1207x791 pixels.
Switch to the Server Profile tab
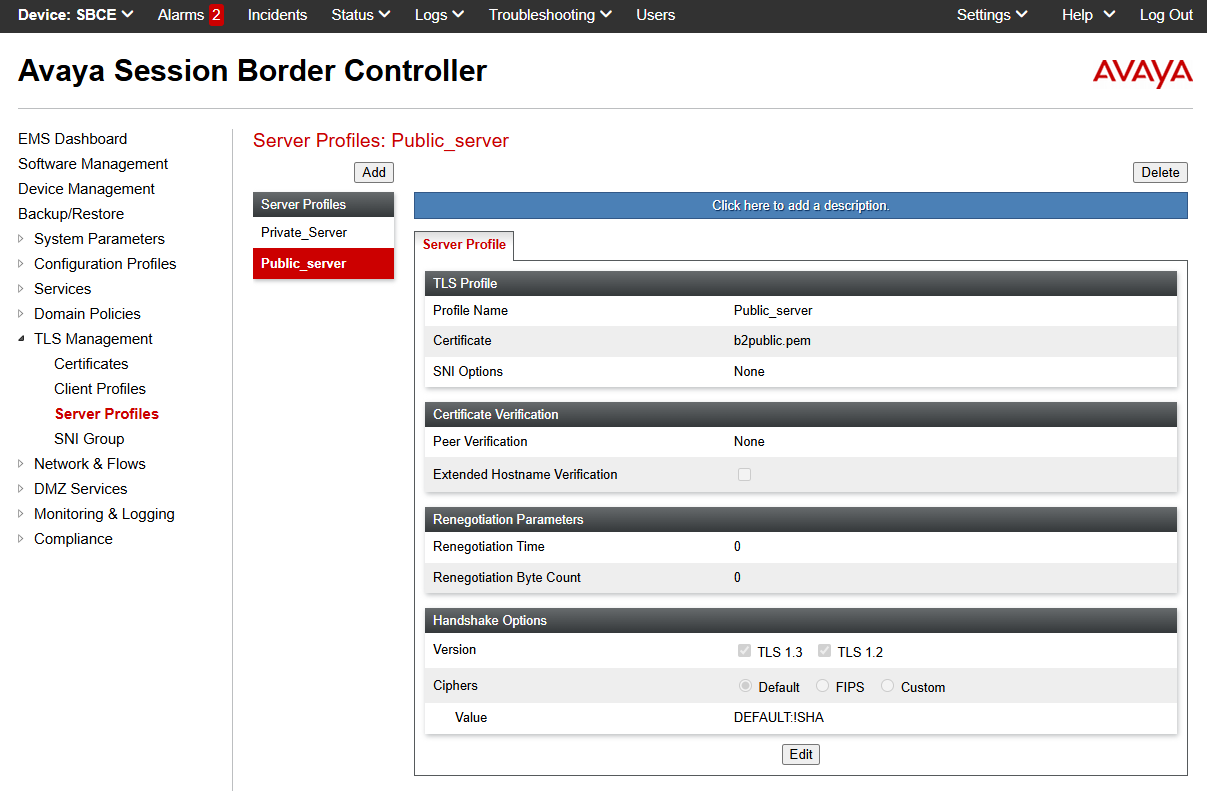pos(464,244)
